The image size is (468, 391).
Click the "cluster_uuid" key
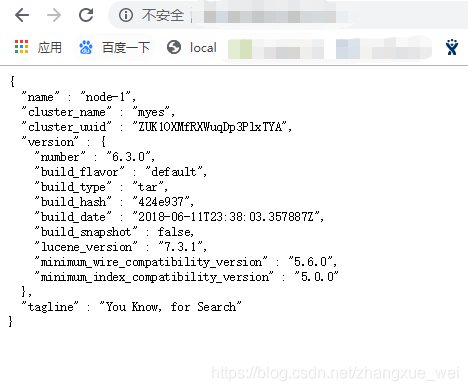[67, 127]
